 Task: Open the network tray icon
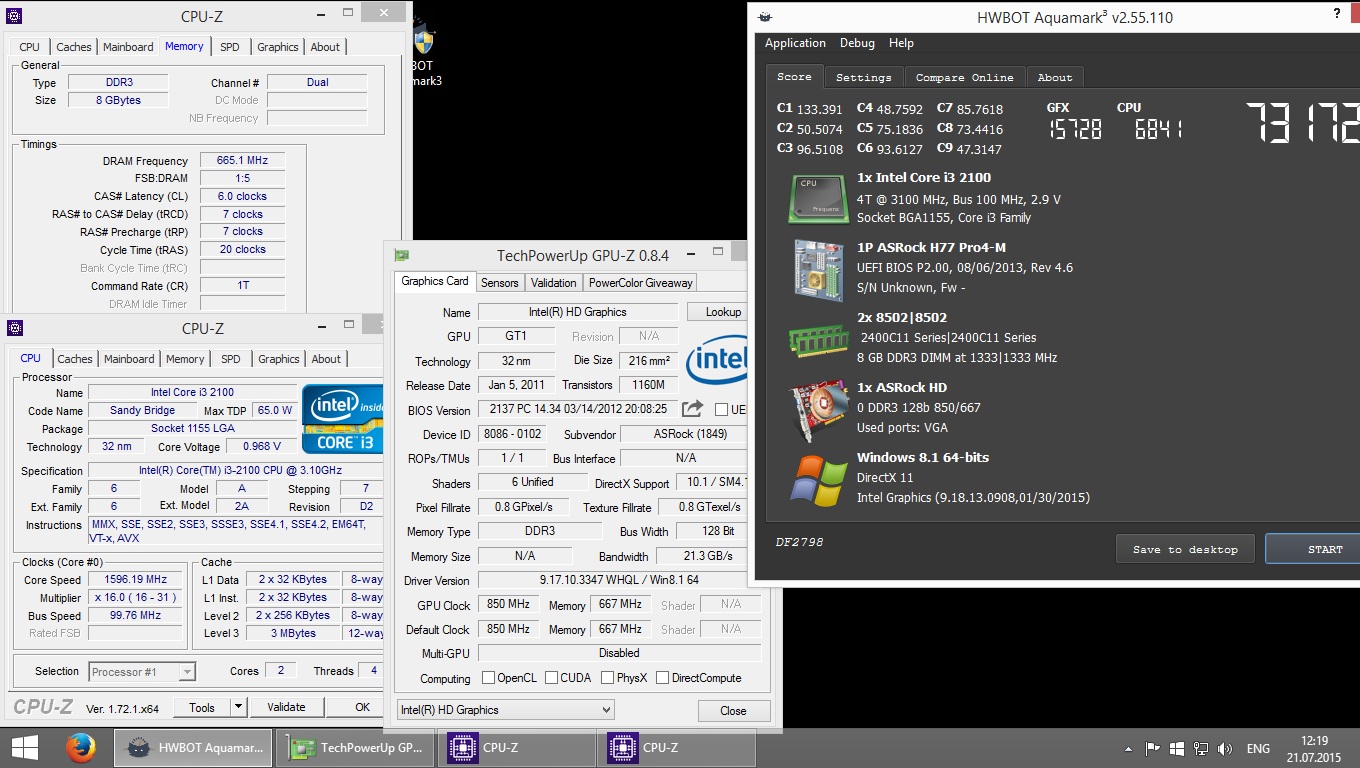pos(1201,748)
